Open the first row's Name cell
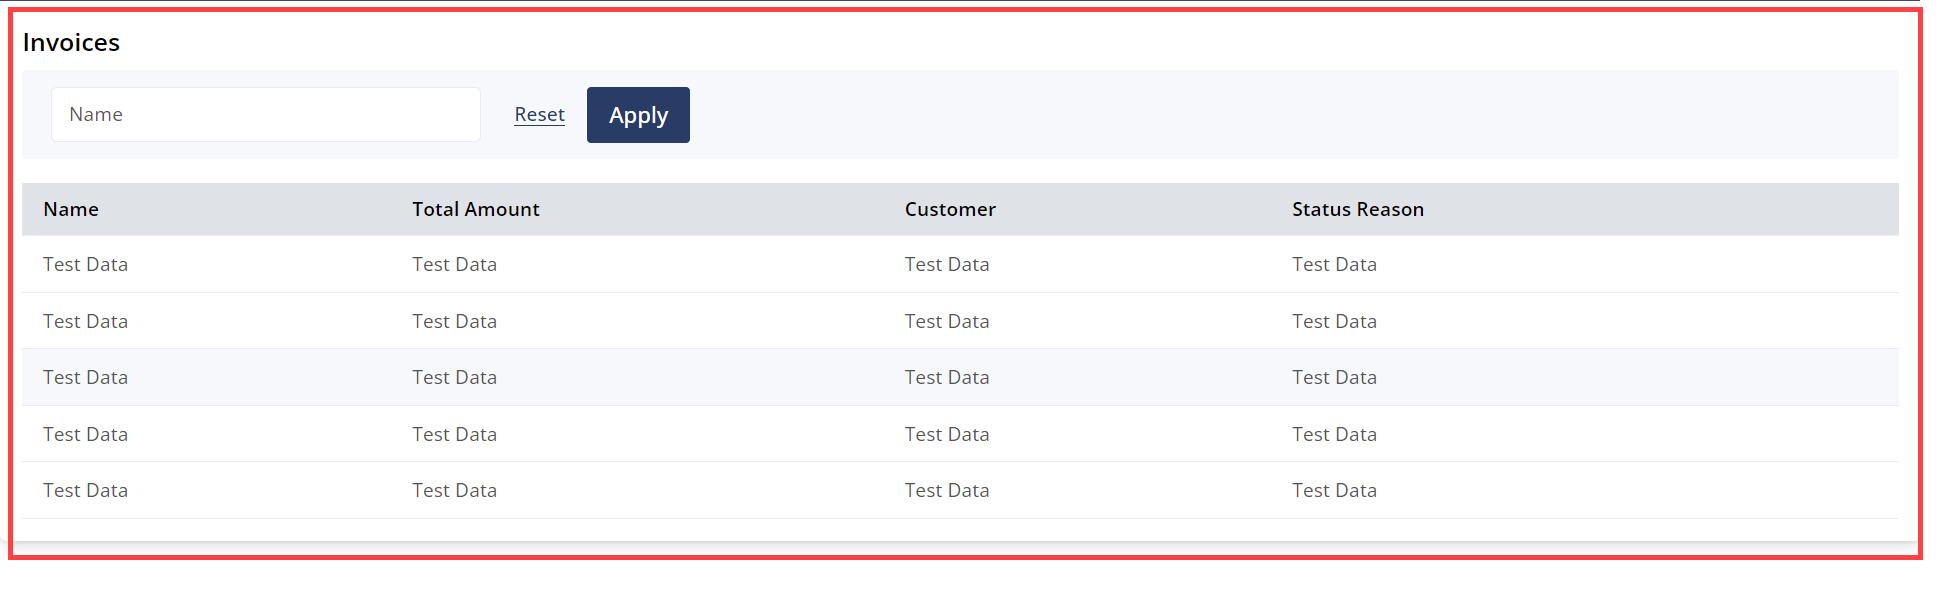This screenshot has width=1936, height=605. (85, 265)
